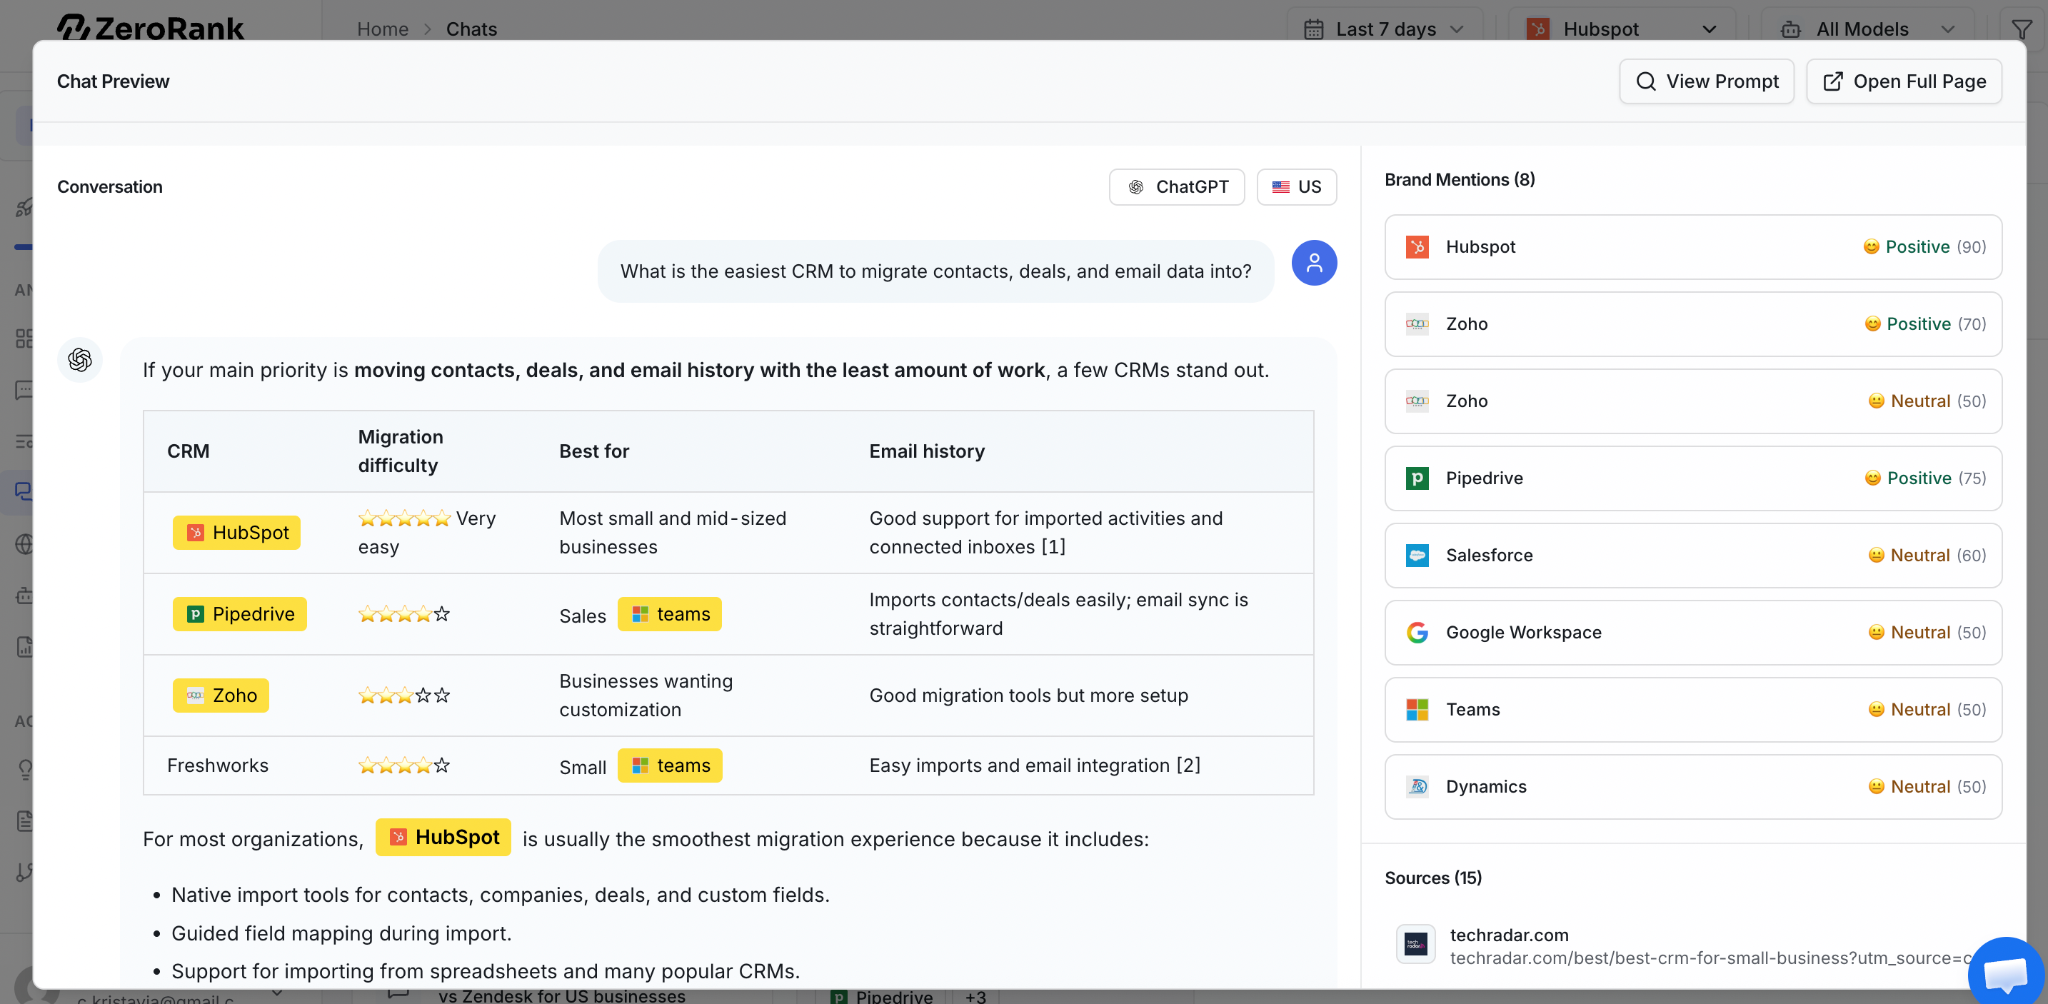The image size is (2048, 1004).
Task: Expand the Hubspot brand selector dropdown
Action: 1621,29
